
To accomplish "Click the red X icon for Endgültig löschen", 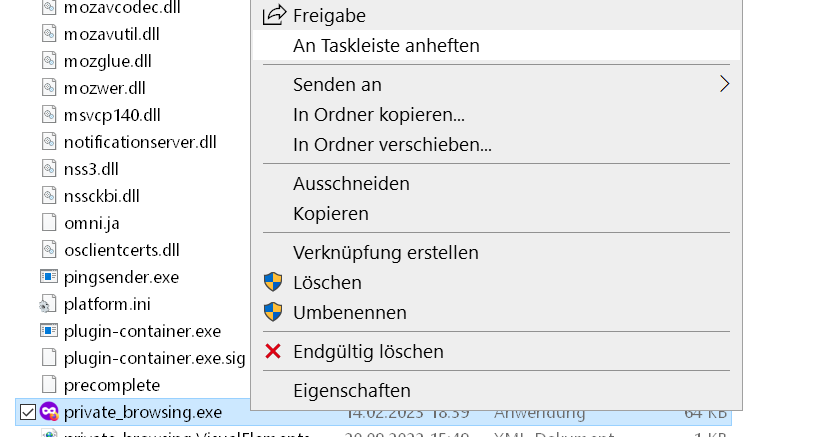I will click(273, 351).
